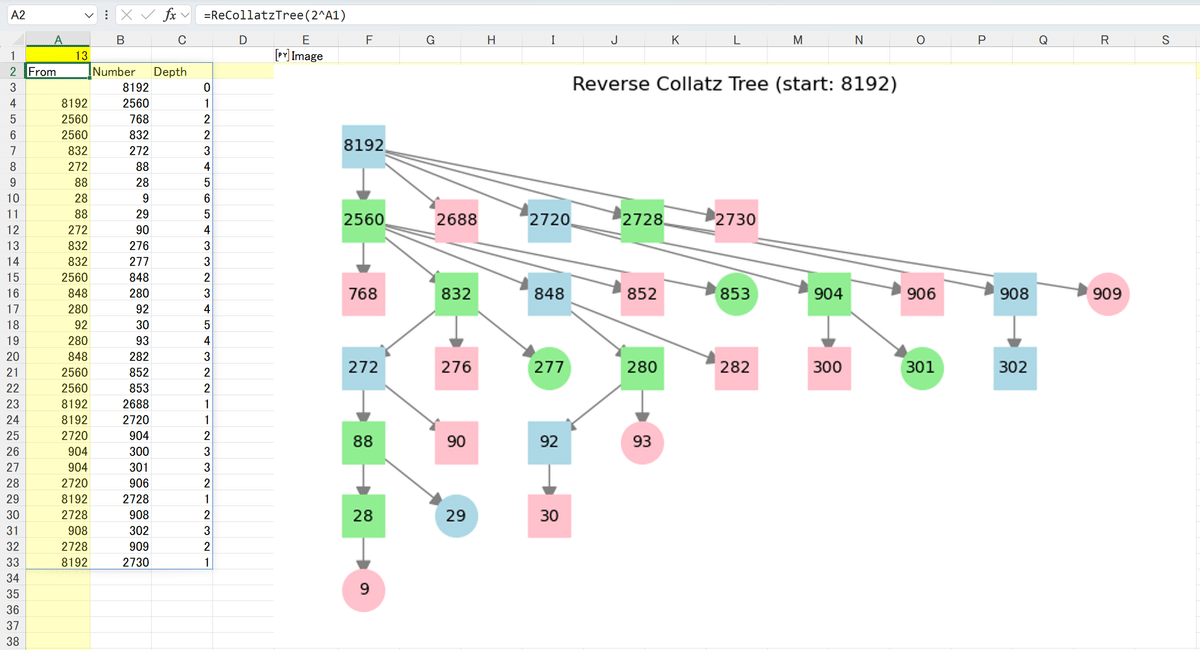Image resolution: width=1200 pixels, height=650 pixels.
Task: Click the green 280 node
Action: click(x=641, y=368)
